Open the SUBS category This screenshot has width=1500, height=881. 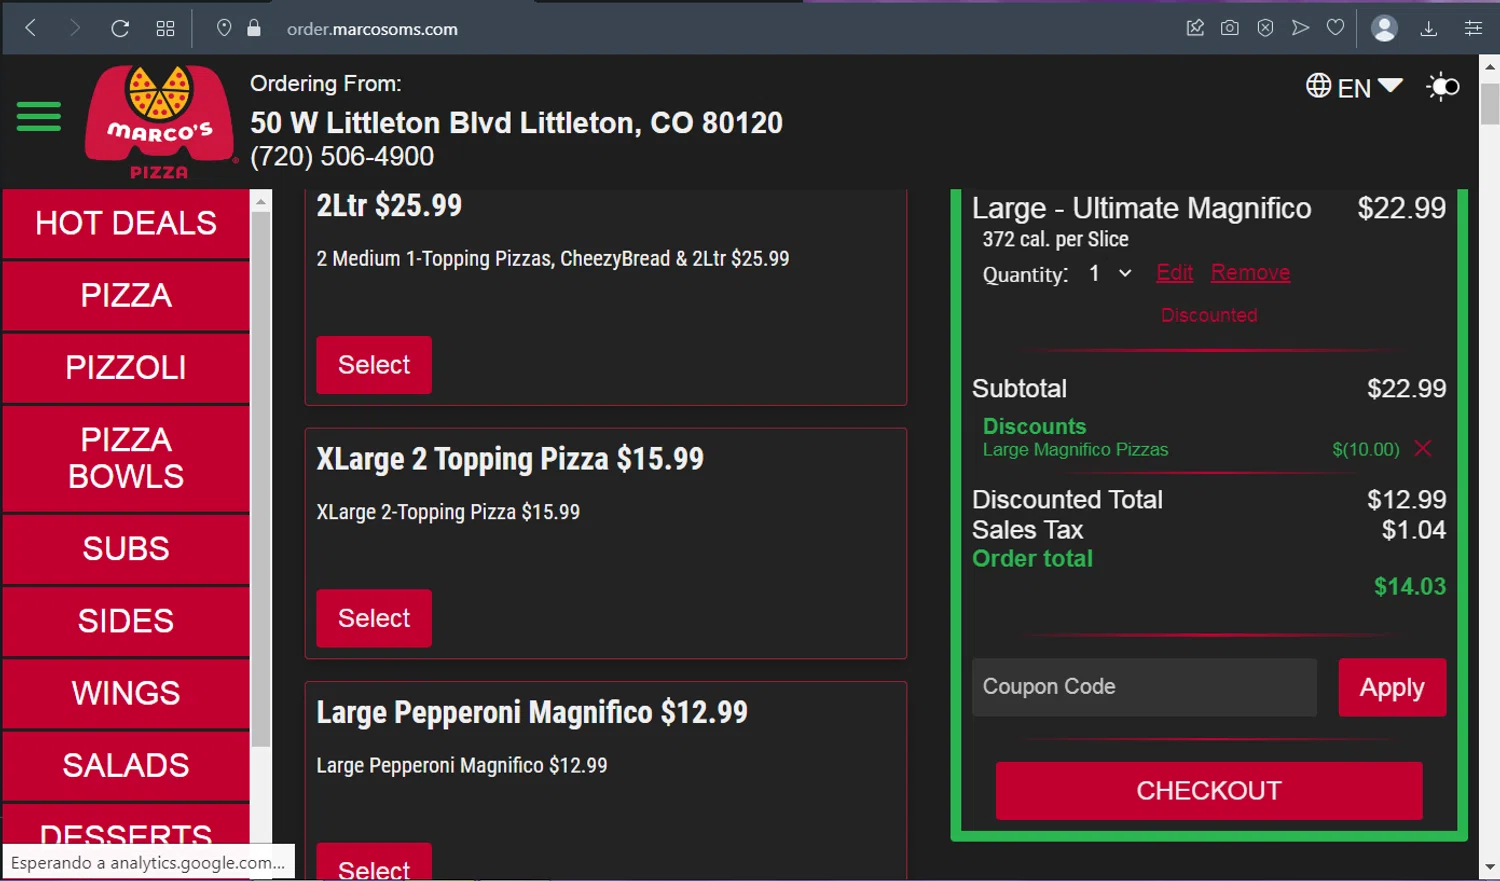126,548
